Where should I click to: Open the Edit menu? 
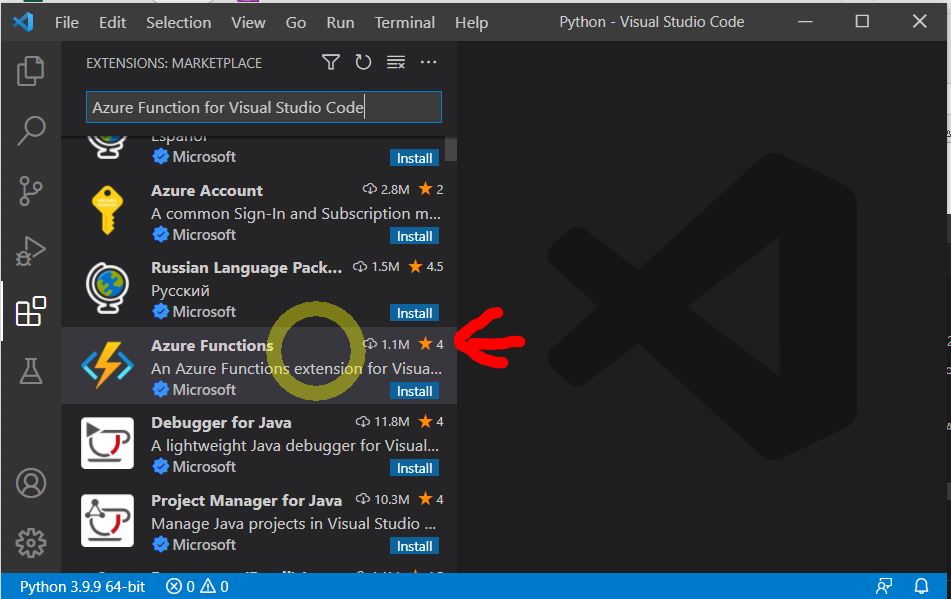[x=112, y=22]
